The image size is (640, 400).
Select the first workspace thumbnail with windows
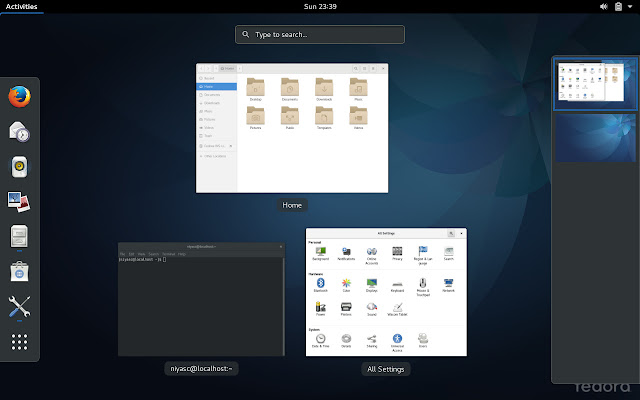point(595,84)
